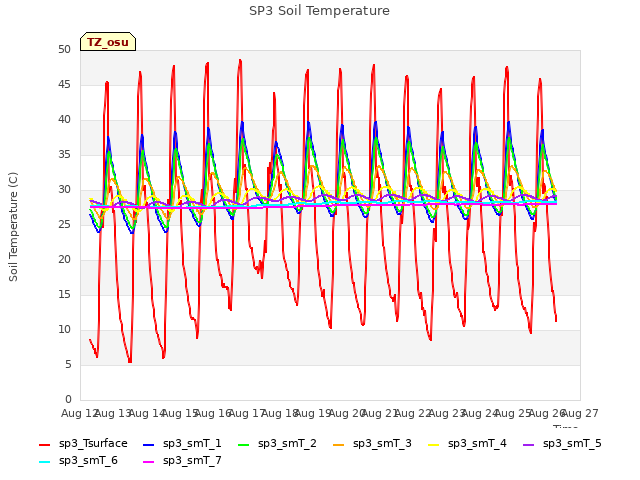
Task: Click the chart title SP3 Soil Temperature
Action: [x=319, y=11]
